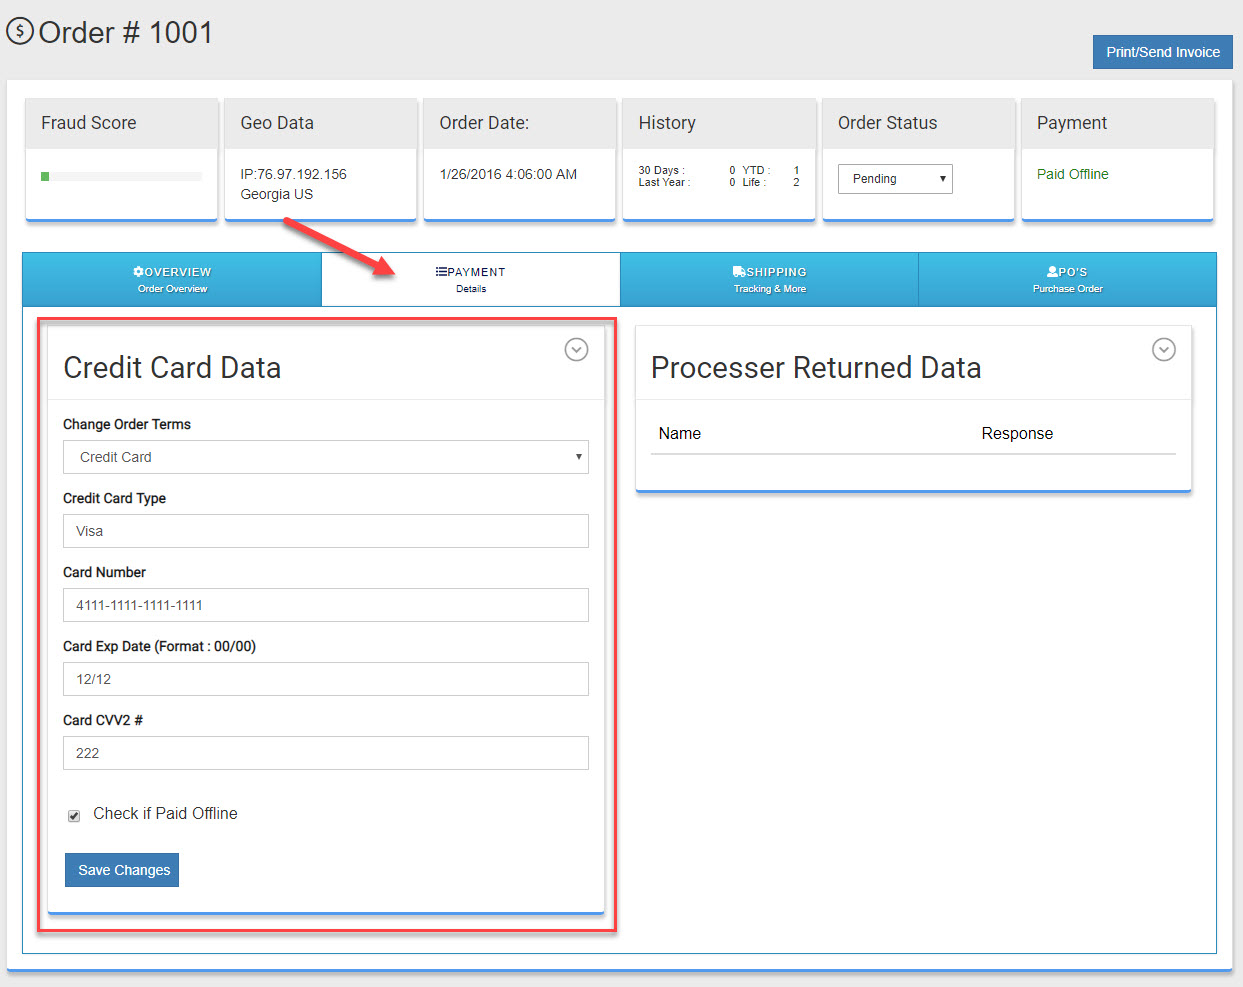The height and width of the screenshot is (987, 1243).
Task: Click the dollar sign order icon
Action: pos(20,32)
